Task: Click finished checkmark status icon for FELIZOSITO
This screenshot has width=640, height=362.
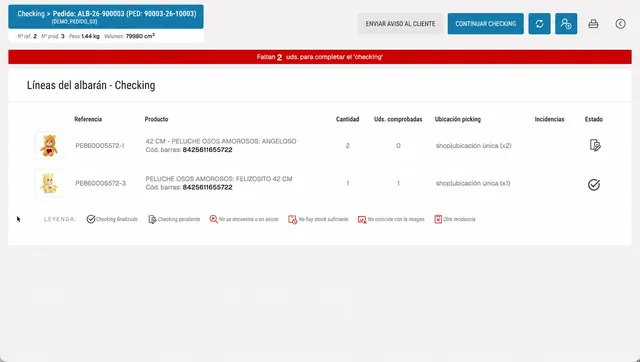Action: (594, 184)
